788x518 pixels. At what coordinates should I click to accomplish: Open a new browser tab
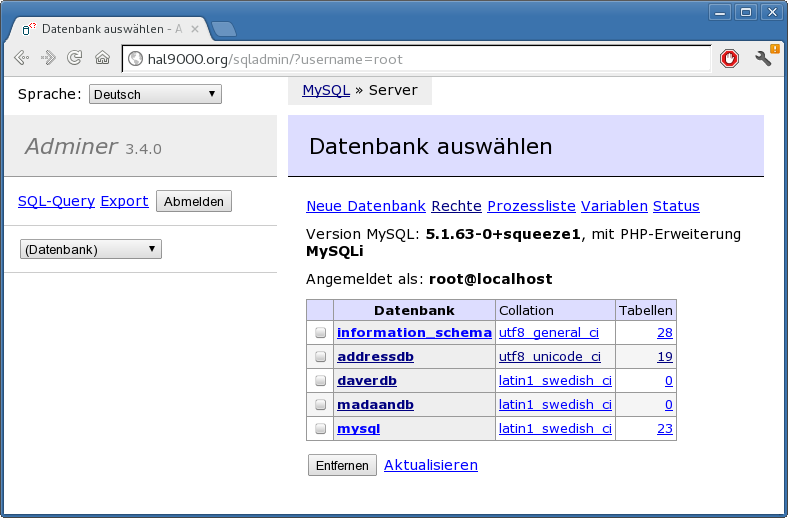pyautogui.click(x=224, y=29)
